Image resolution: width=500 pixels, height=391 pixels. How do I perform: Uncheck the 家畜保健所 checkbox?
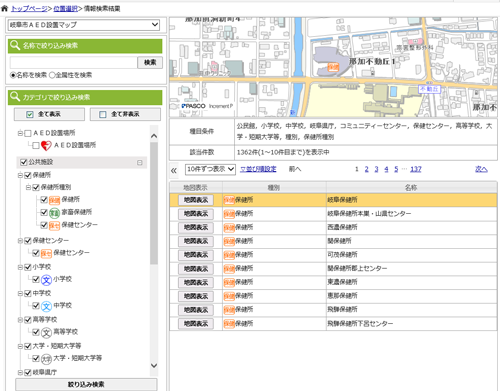click(44, 212)
